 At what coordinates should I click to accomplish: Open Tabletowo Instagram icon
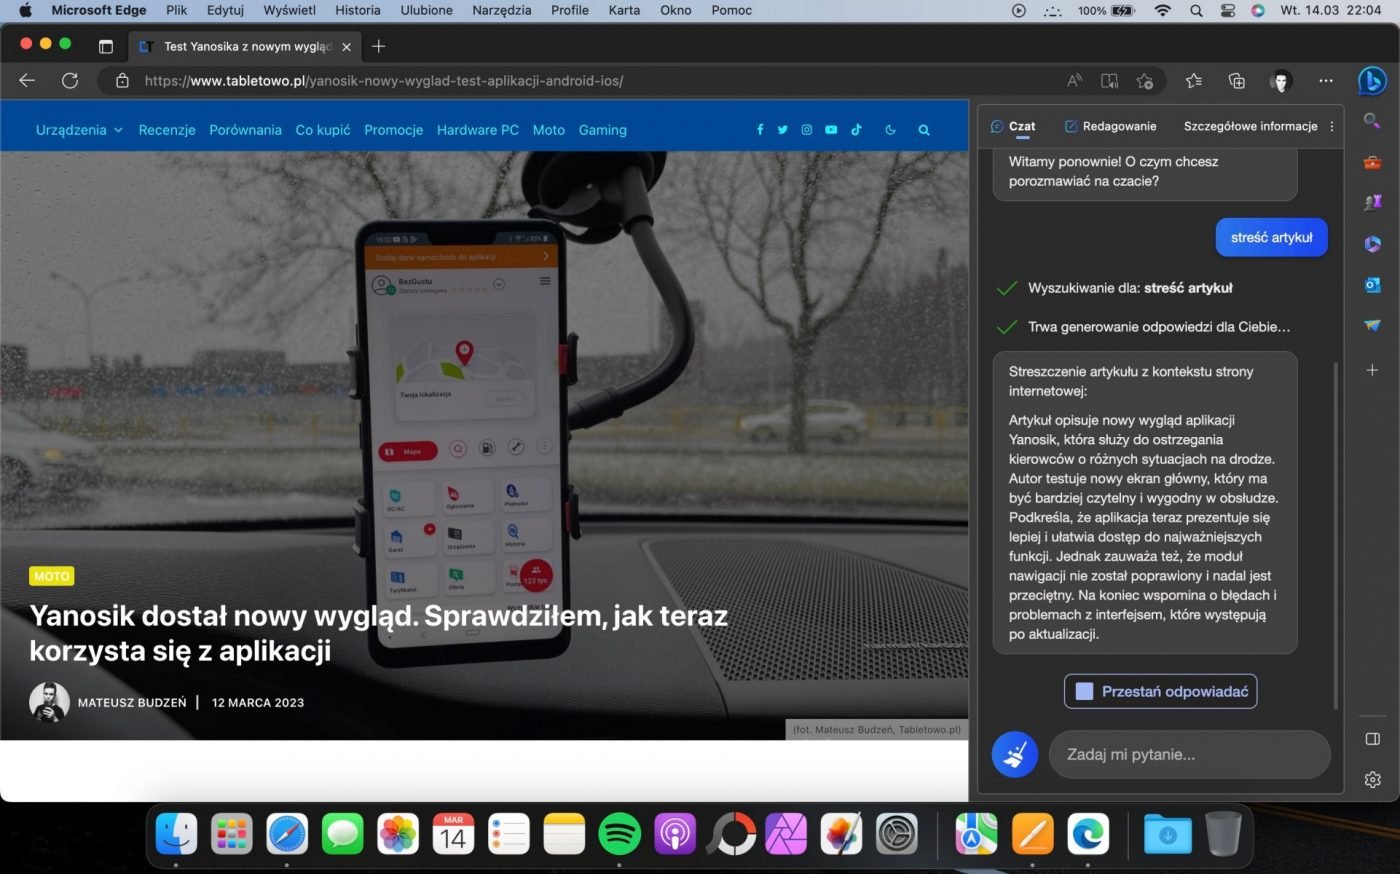coord(807,130)
